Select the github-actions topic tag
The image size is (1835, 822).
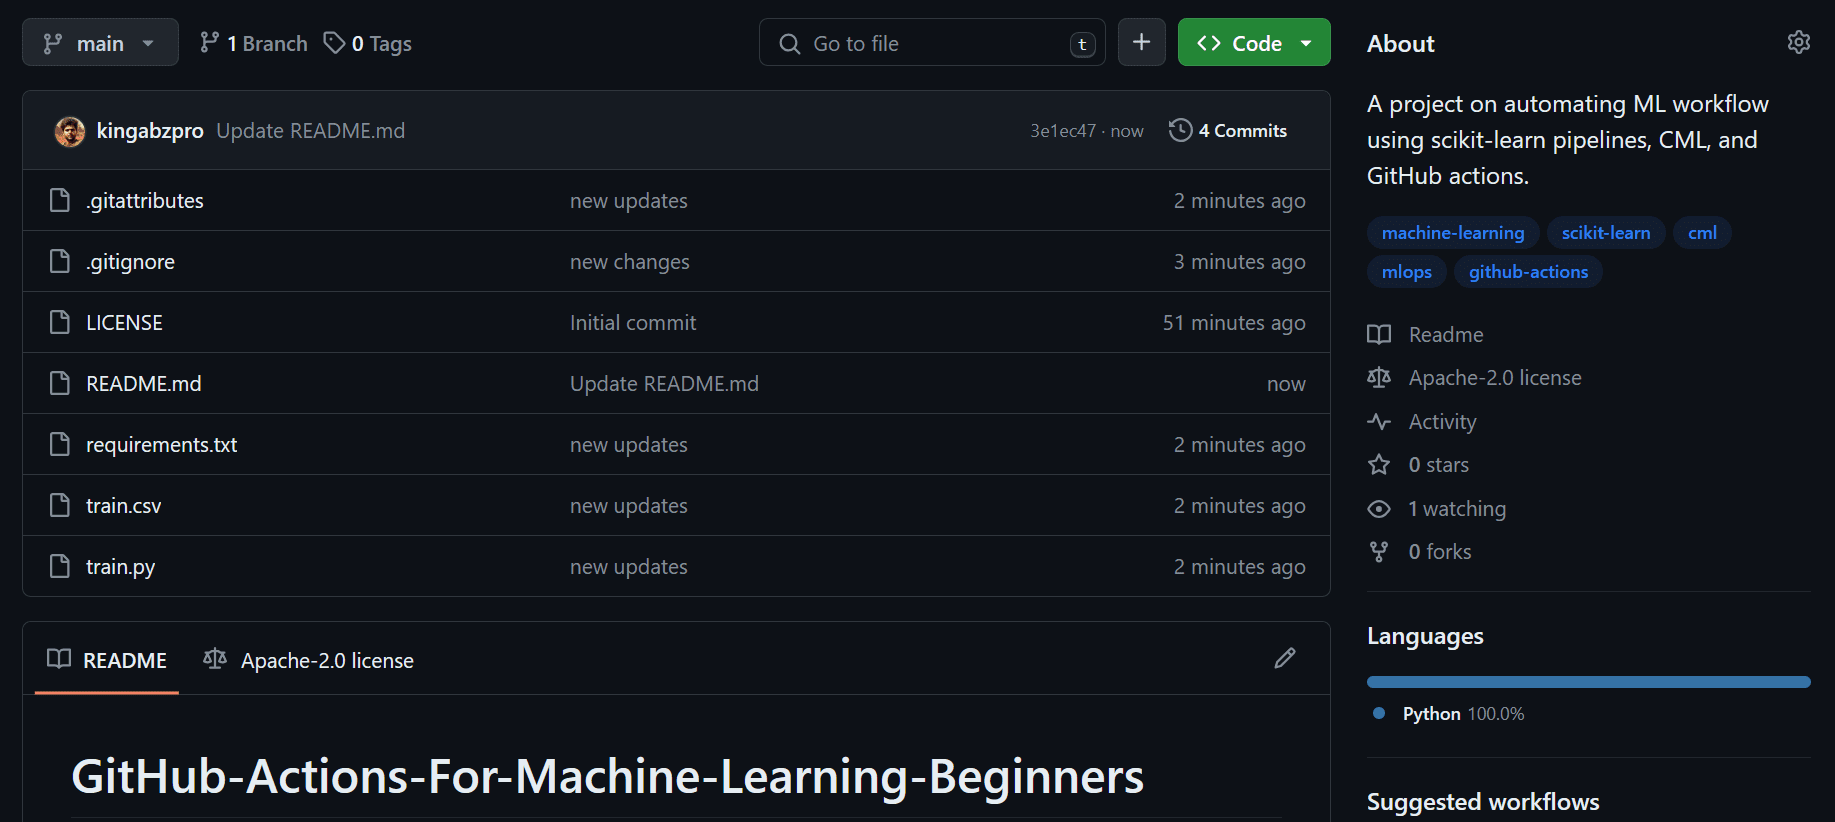tap(1528, 272)
